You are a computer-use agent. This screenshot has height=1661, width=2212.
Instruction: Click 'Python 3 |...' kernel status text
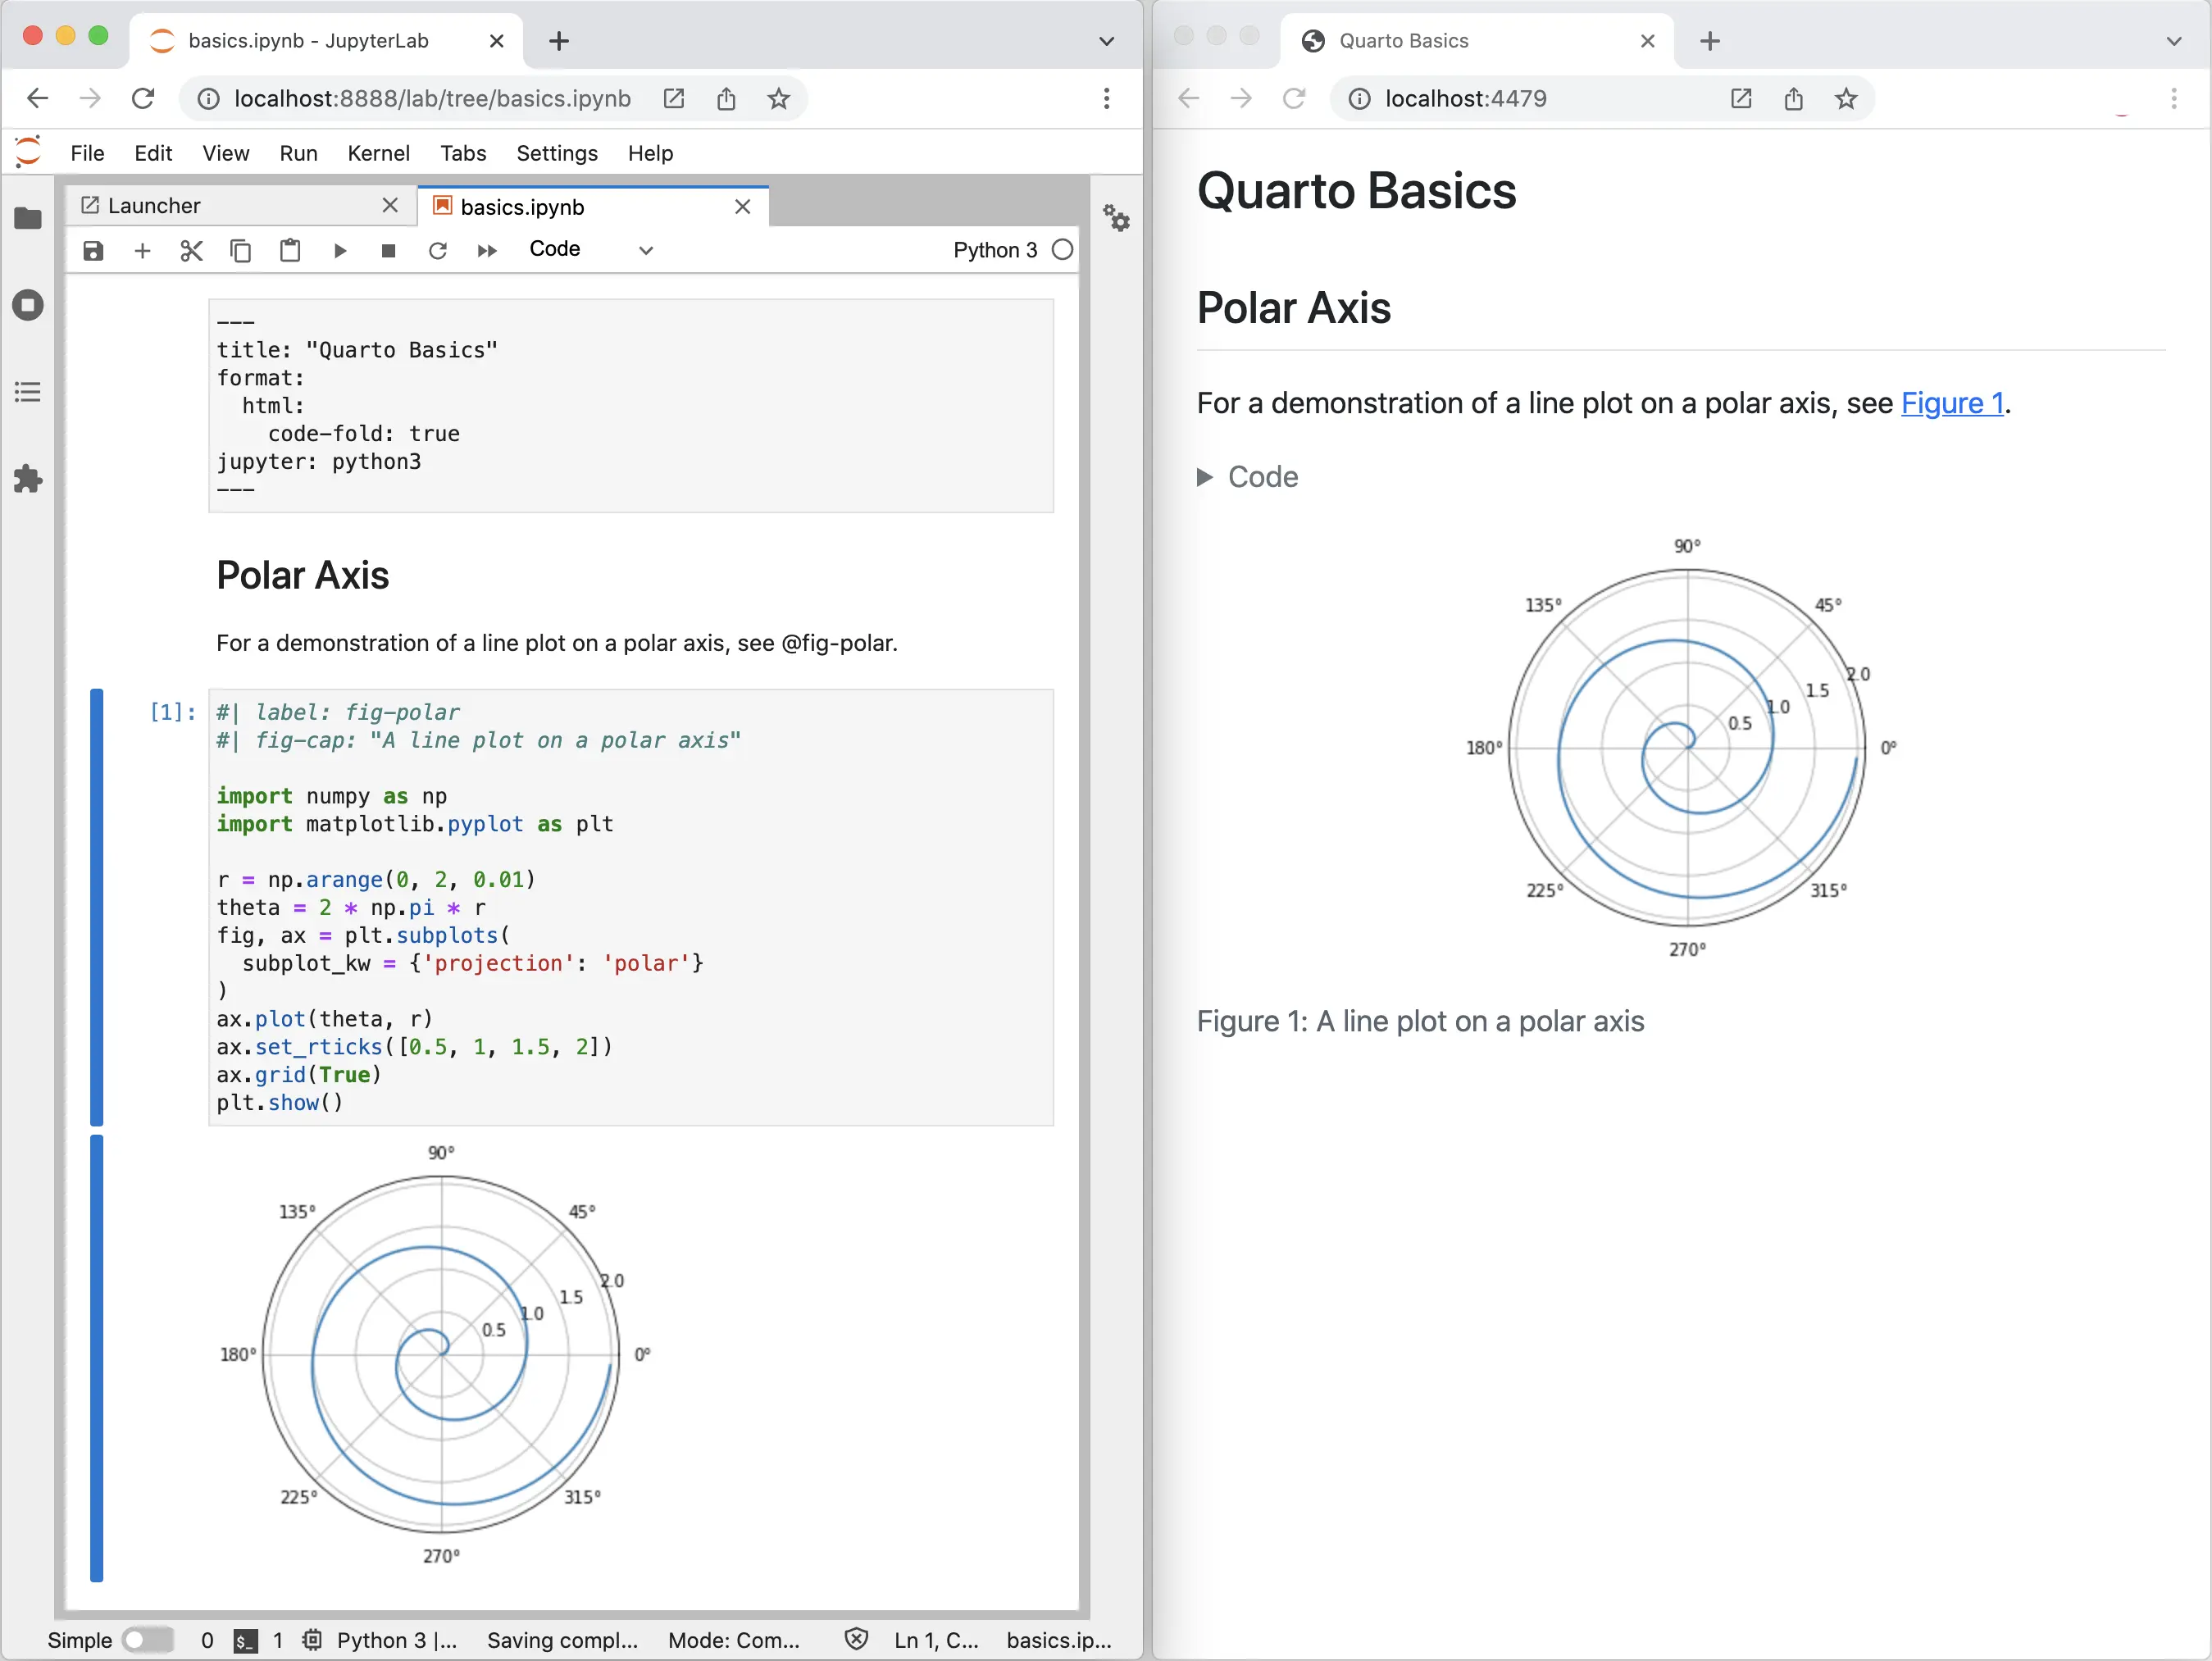tap(396, 1640)
